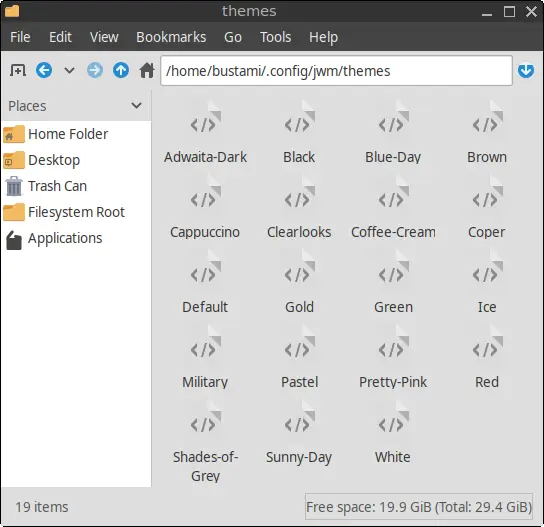Maximize the themes window
This screenshot has height=527, width=544.
point(509,11)
